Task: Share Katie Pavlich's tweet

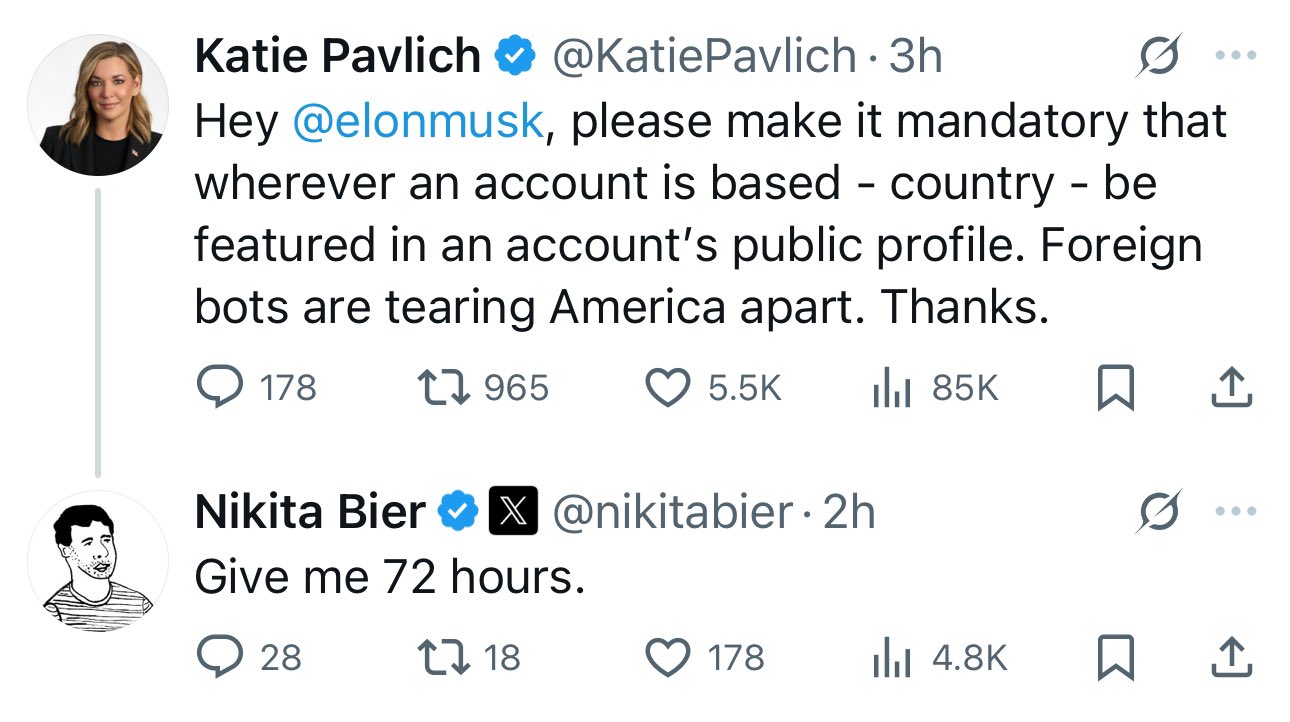Action: click(1231, 387)
